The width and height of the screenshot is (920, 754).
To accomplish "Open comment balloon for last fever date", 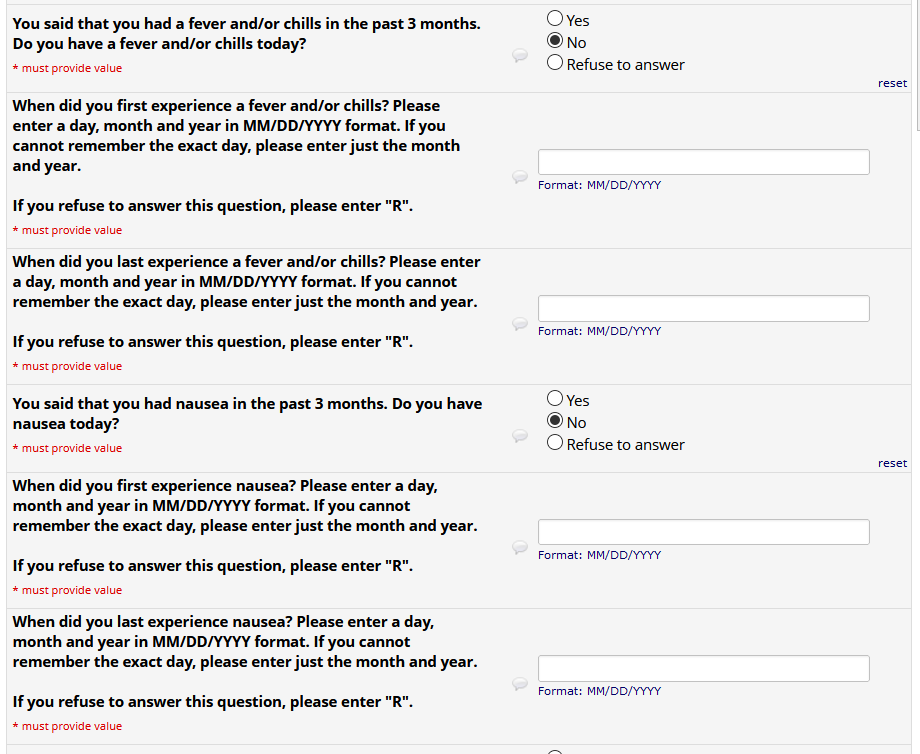I will [x=520, y=323].
